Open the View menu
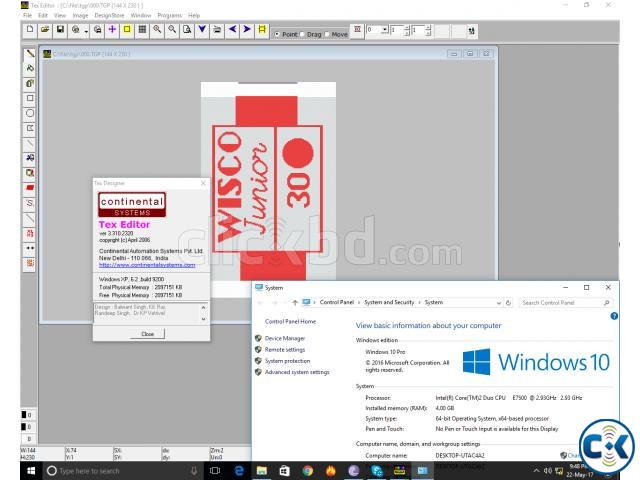 click(x=60, y=16)
